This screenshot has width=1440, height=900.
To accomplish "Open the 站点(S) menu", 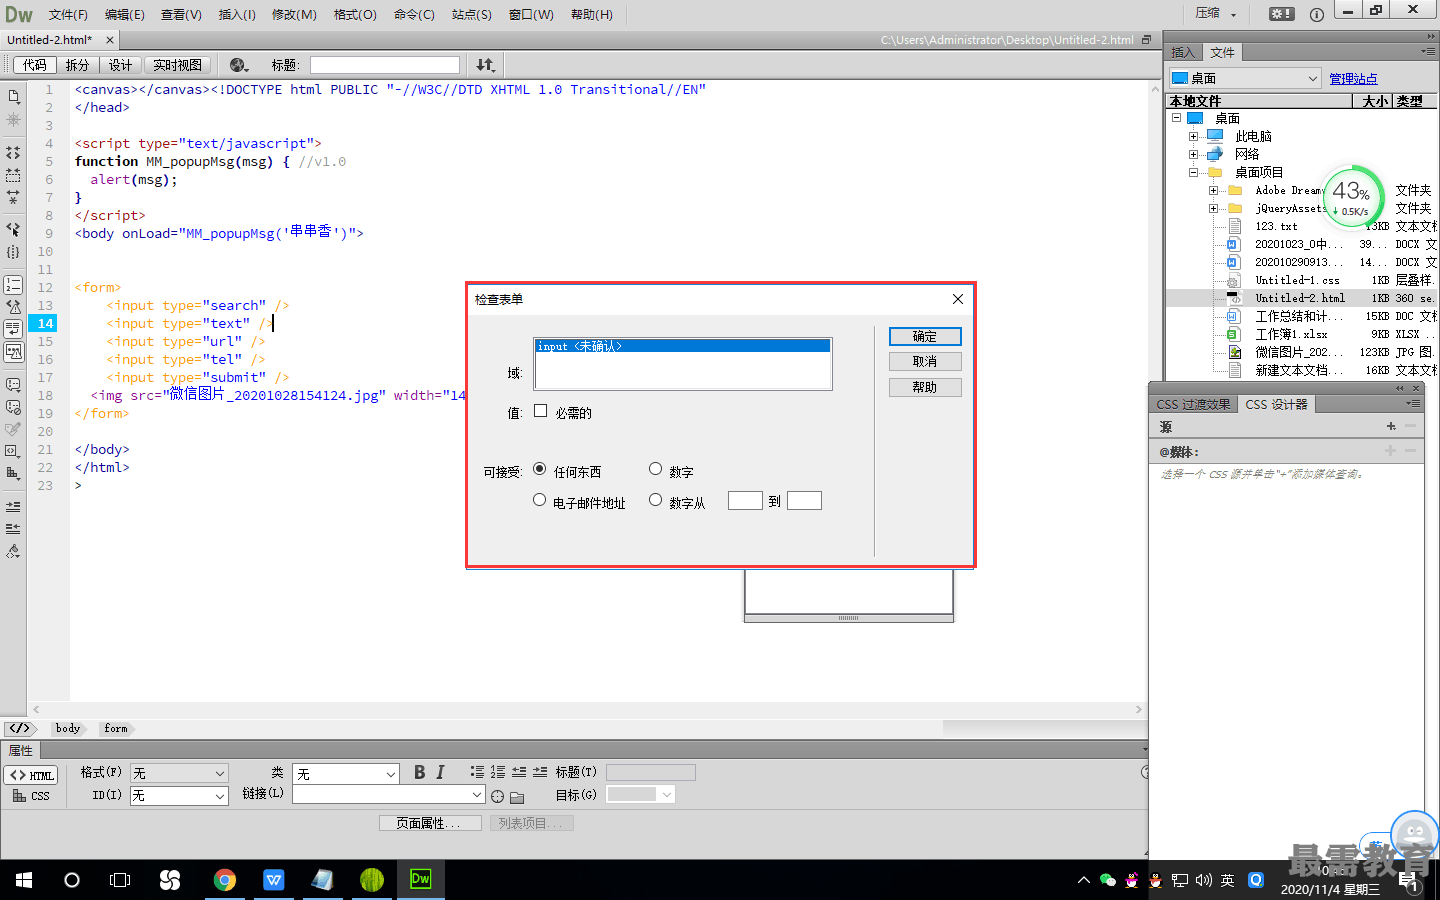I will click(472, 14).
